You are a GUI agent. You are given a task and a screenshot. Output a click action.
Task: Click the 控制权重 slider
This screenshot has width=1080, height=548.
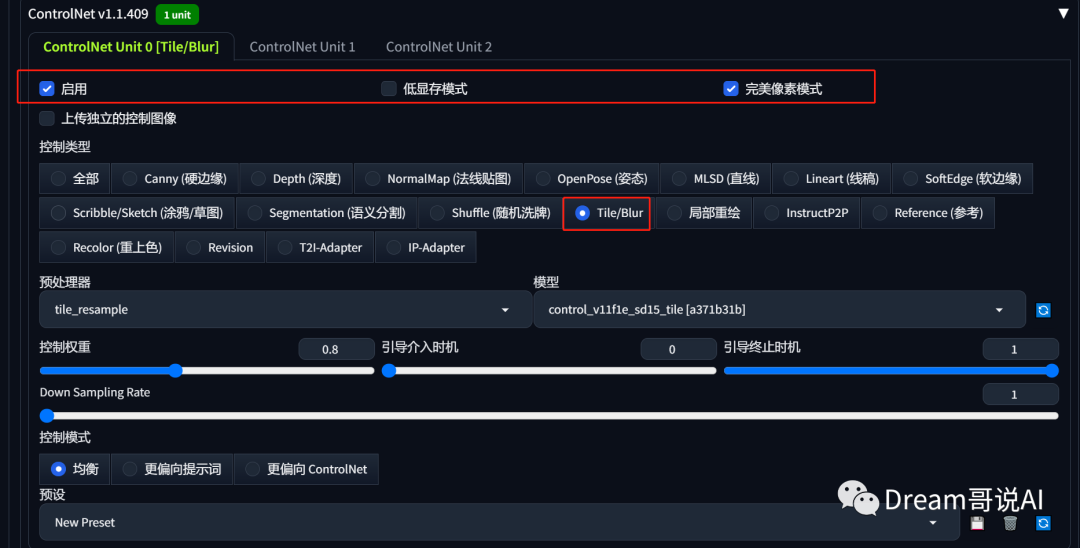207,371
